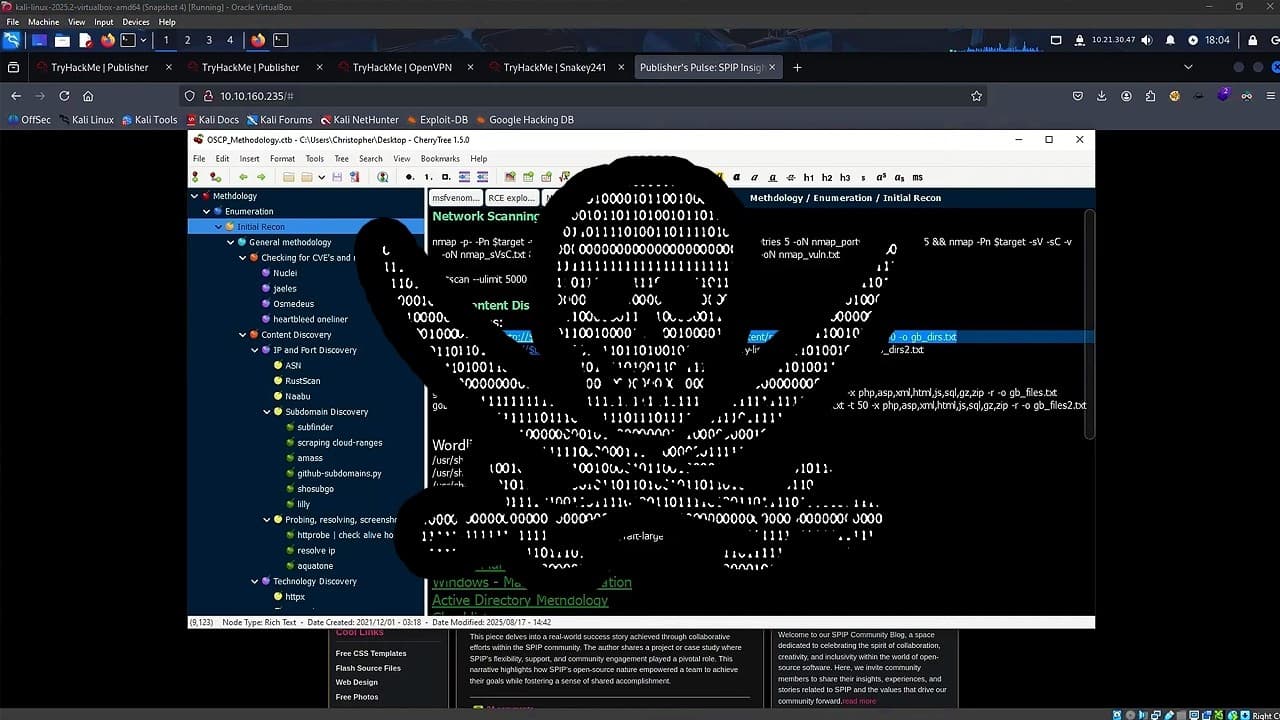Expand the Technology Discovery branch

(x=255, y=581)
